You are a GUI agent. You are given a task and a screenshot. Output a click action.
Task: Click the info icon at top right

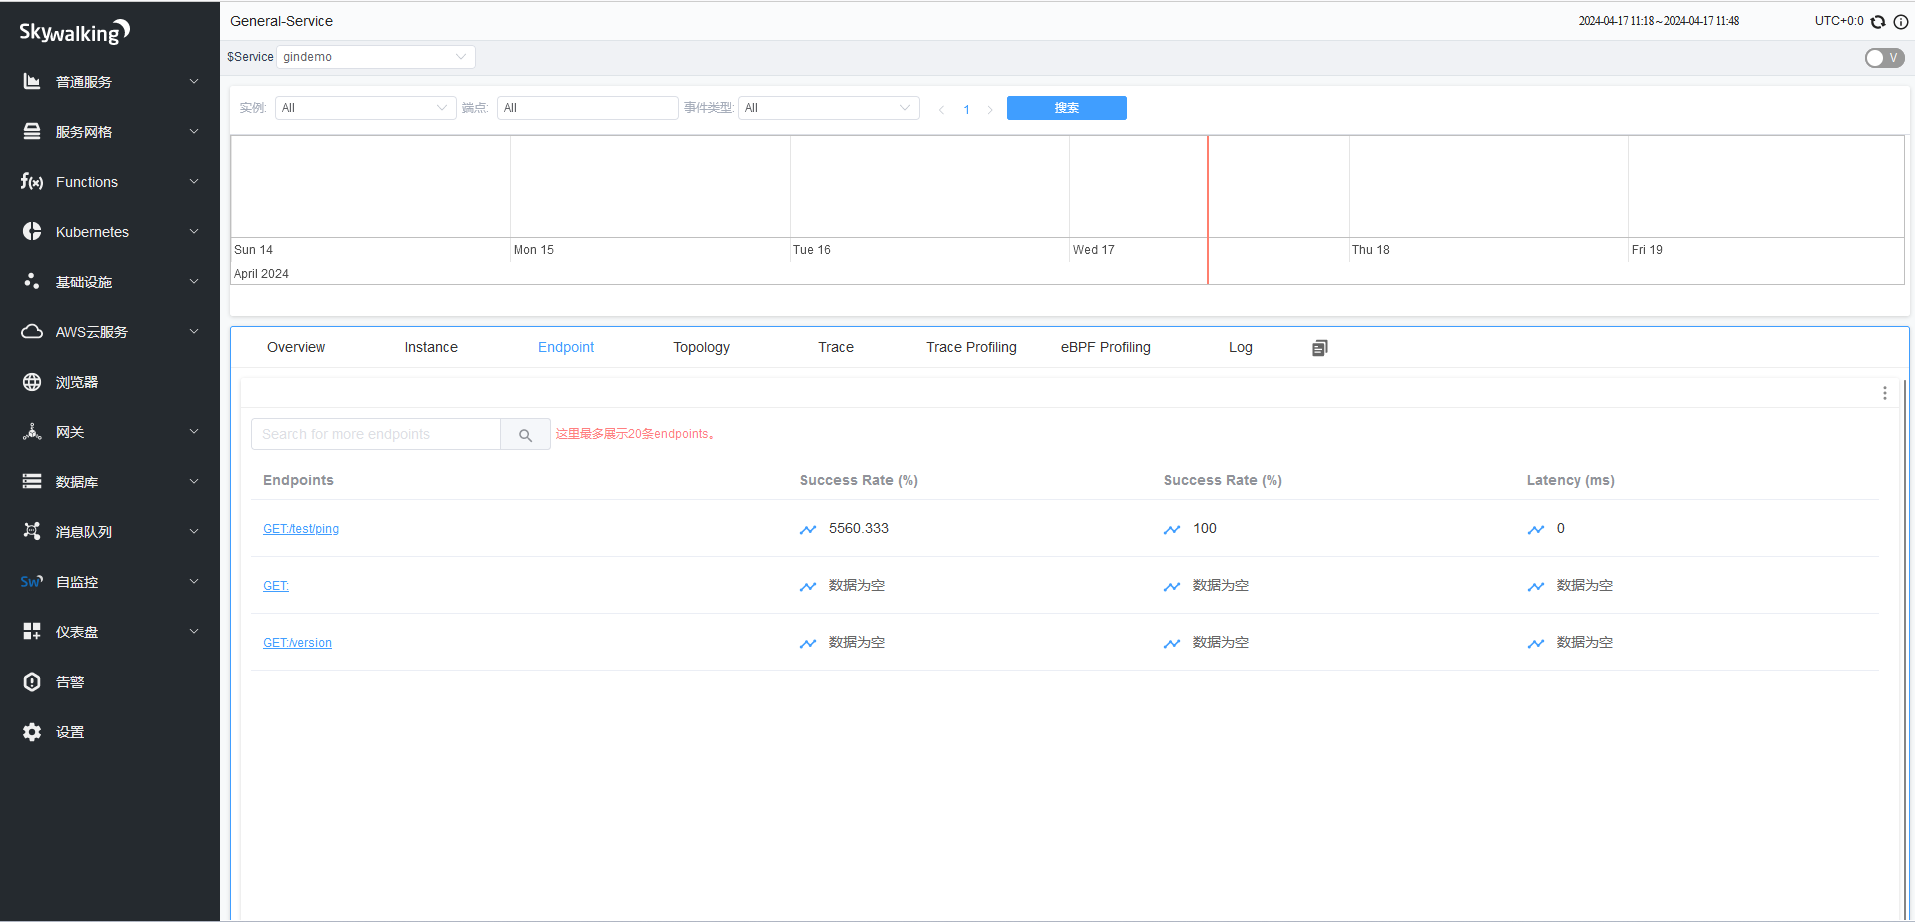click(x=1901, y=21)
